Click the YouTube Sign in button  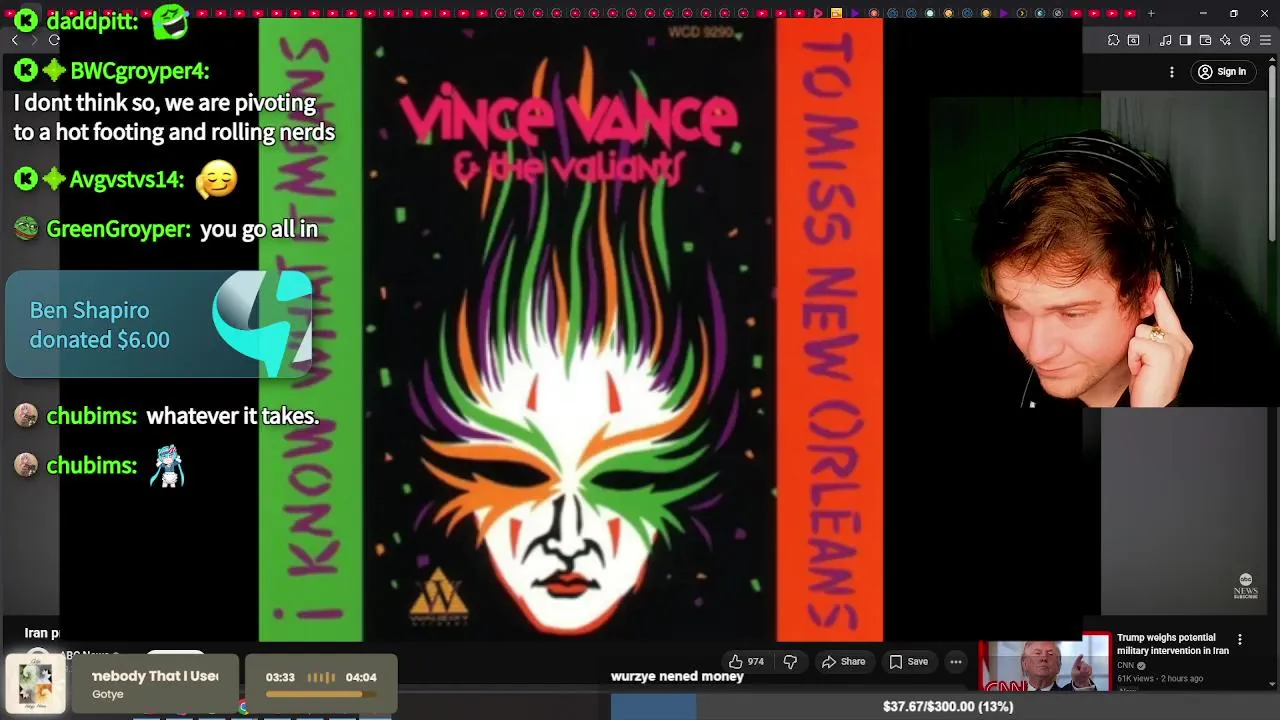point(1222,72)
